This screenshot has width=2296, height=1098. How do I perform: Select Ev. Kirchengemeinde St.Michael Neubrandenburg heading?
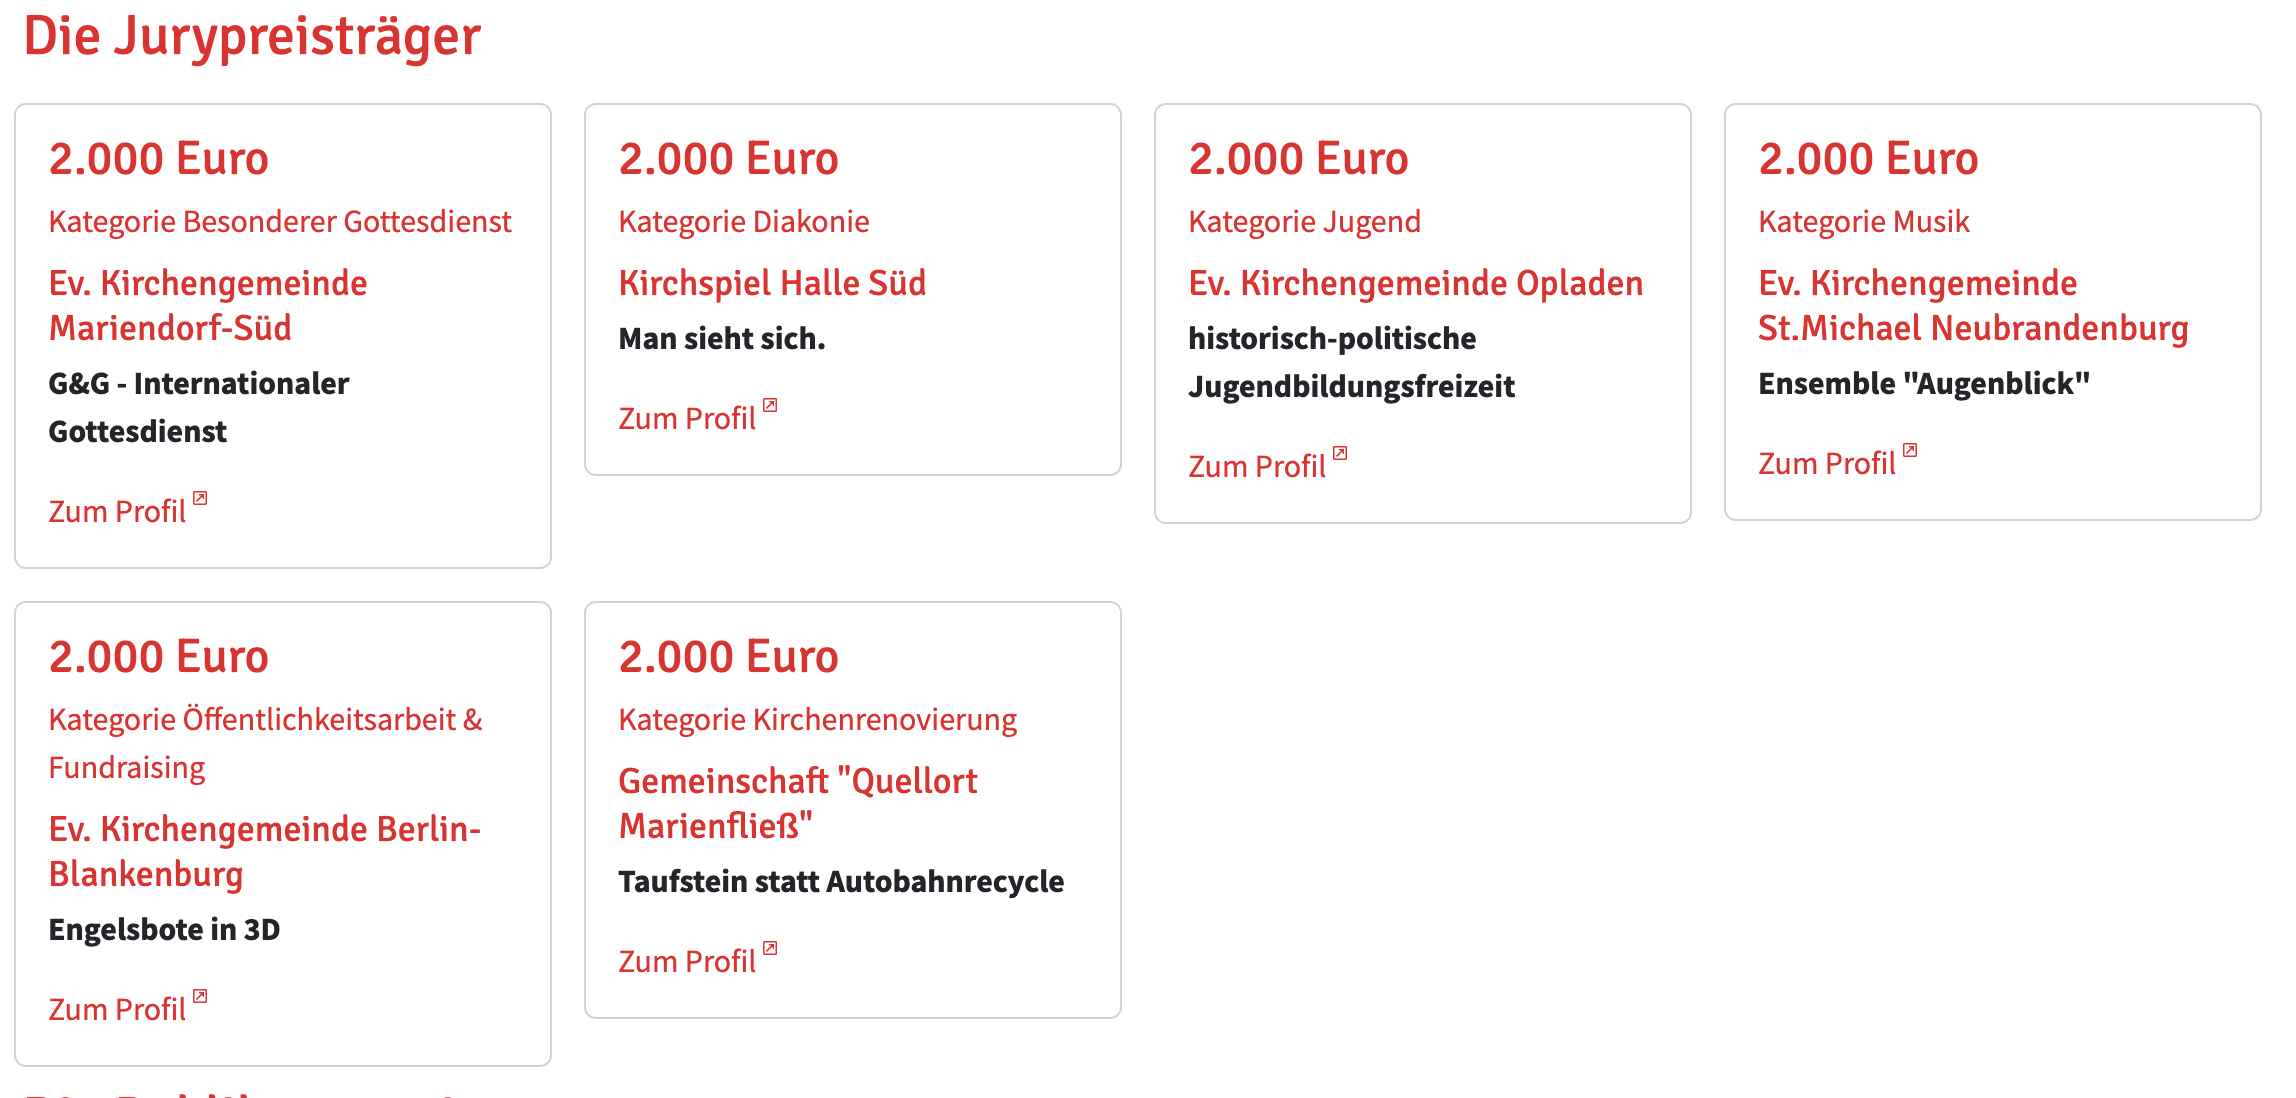(1973, 305)
